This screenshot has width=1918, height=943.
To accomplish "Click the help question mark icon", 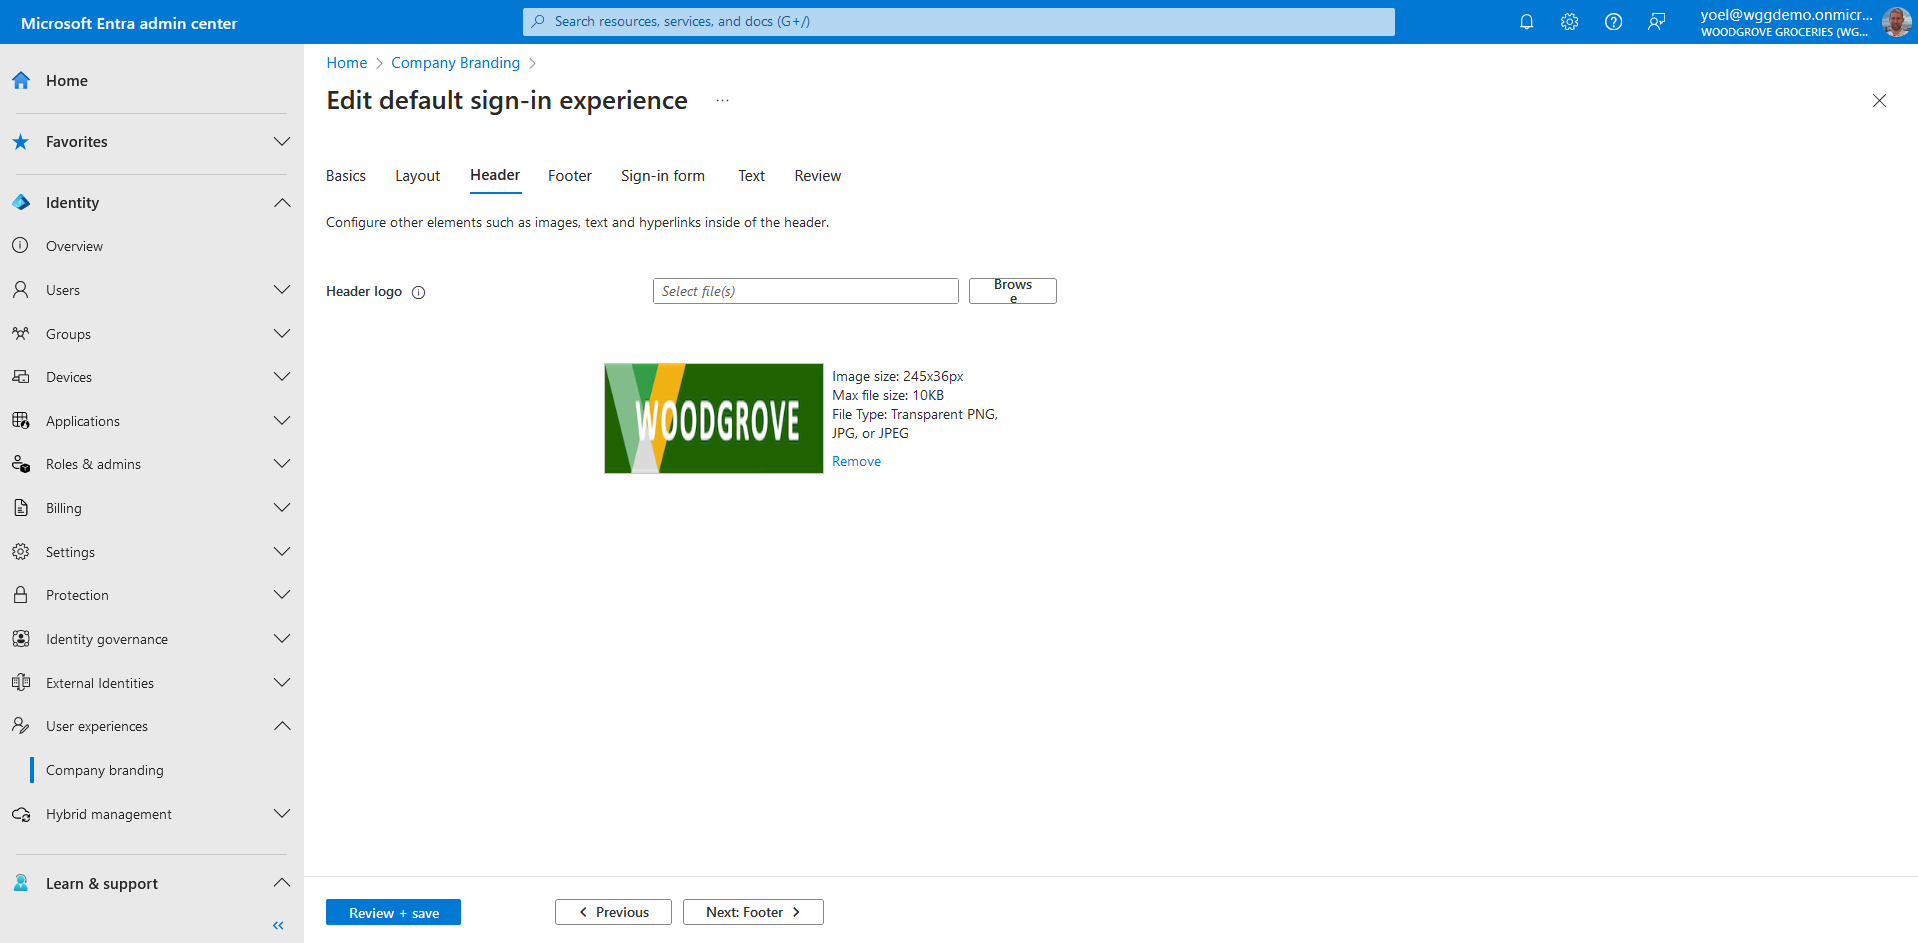I will point(1613,22).
